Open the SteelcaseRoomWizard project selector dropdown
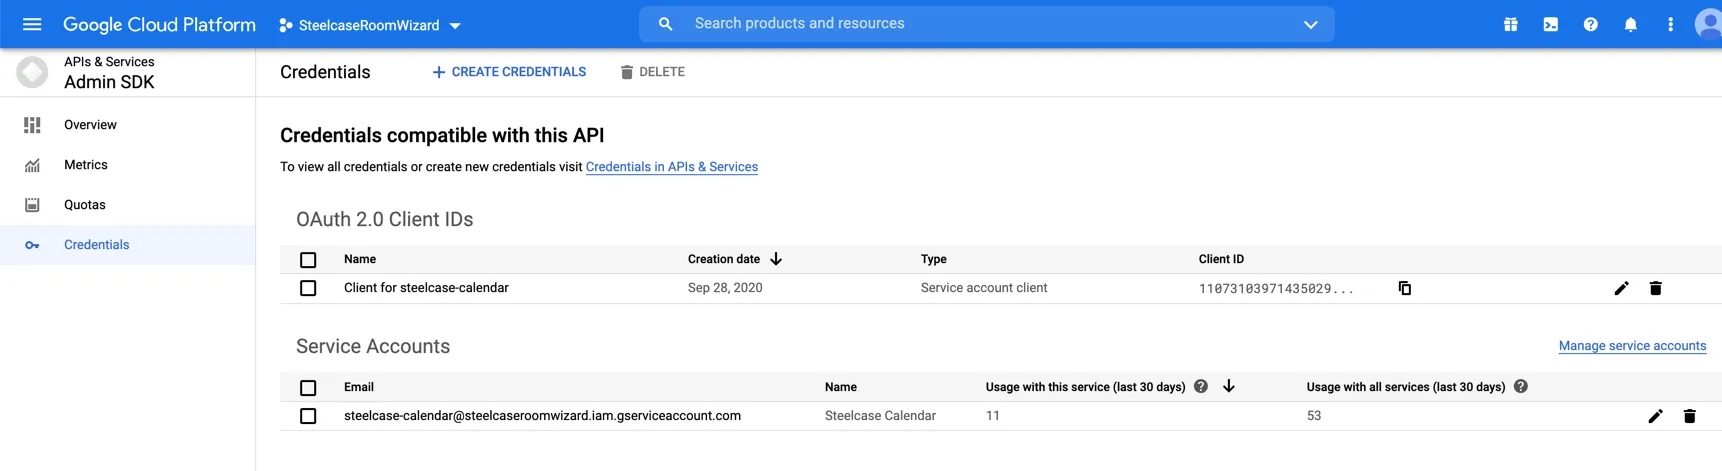The height and width of the screenshot is (471, 1722). tap(370, 25)
